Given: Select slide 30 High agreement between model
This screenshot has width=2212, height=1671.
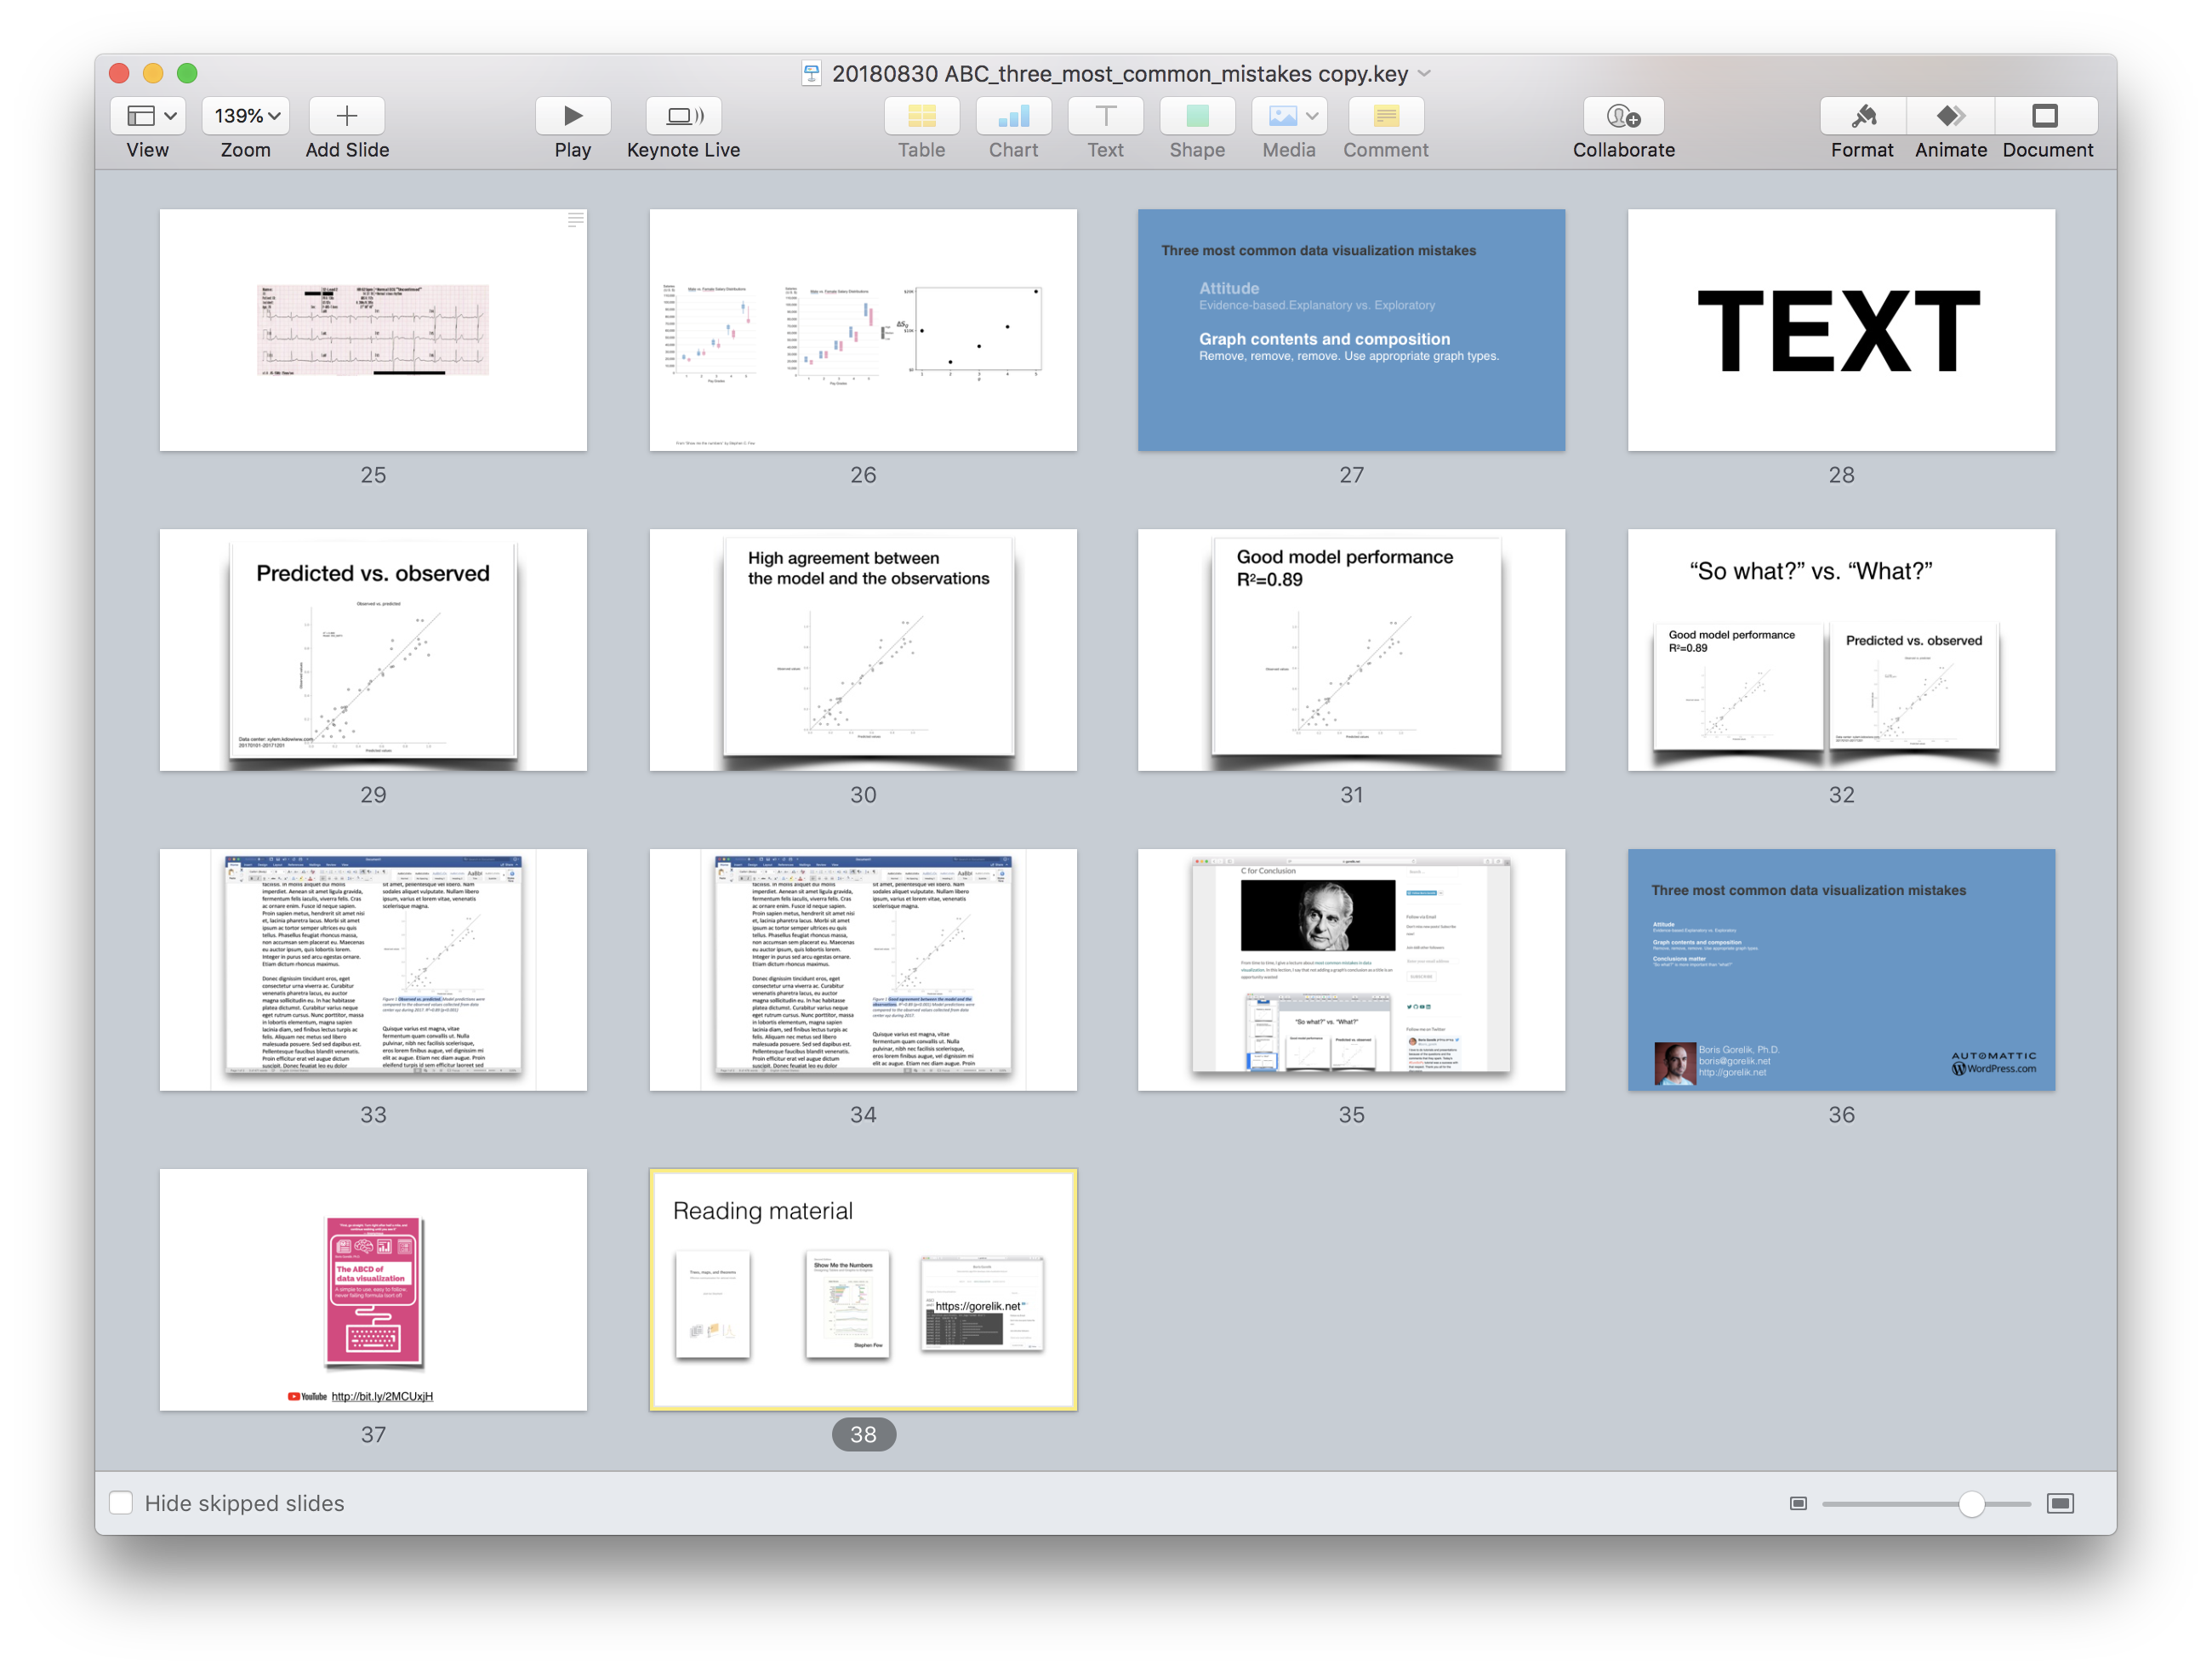Looking at the screenshot, I should click(x=863, y=650).
